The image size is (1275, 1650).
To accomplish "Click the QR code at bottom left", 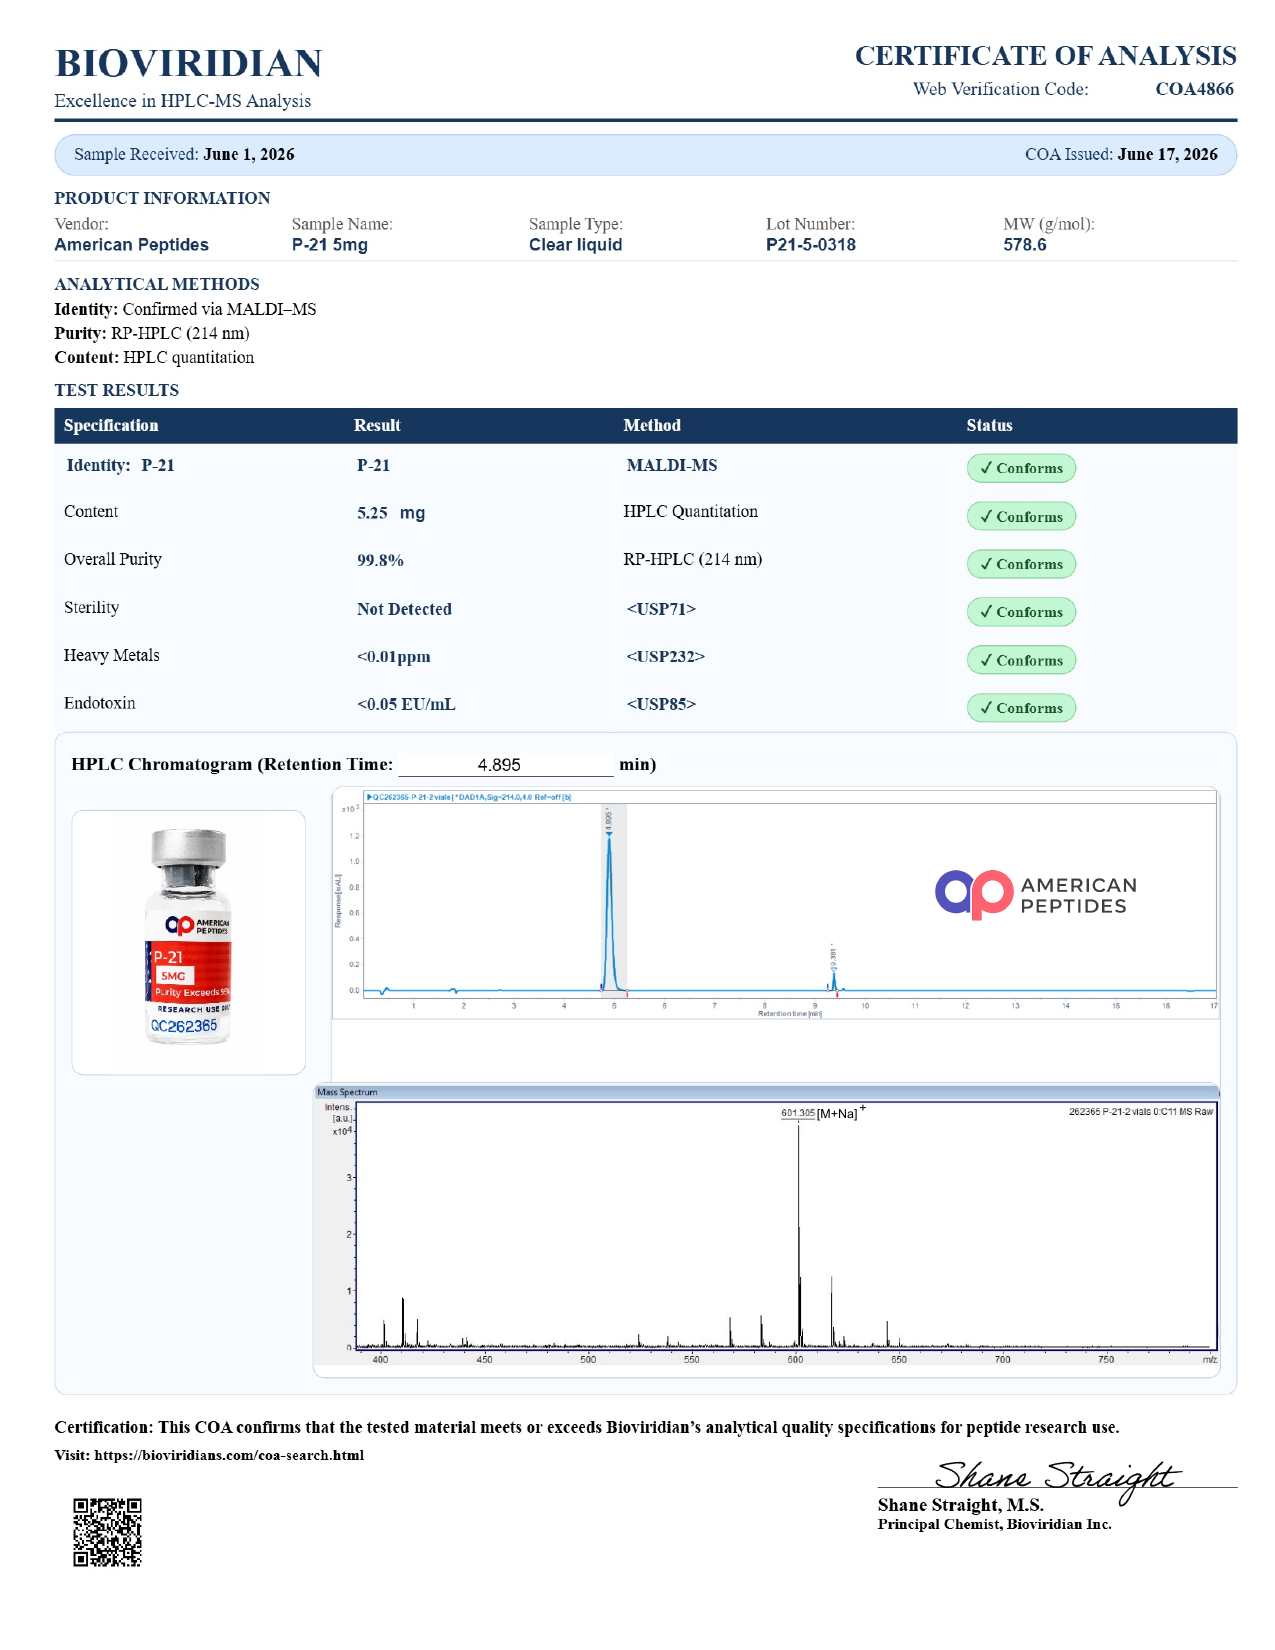I will [107, 1531].
